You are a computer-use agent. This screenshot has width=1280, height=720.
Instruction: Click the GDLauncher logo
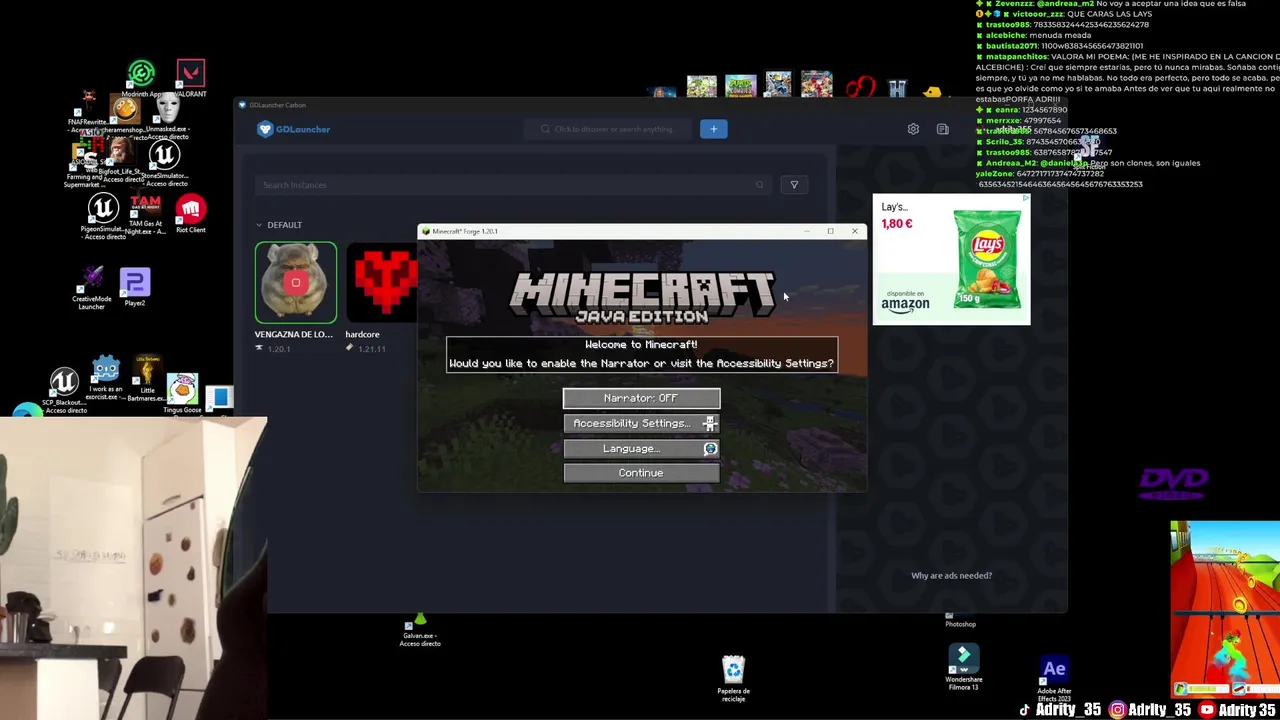[x=294, y=129]
